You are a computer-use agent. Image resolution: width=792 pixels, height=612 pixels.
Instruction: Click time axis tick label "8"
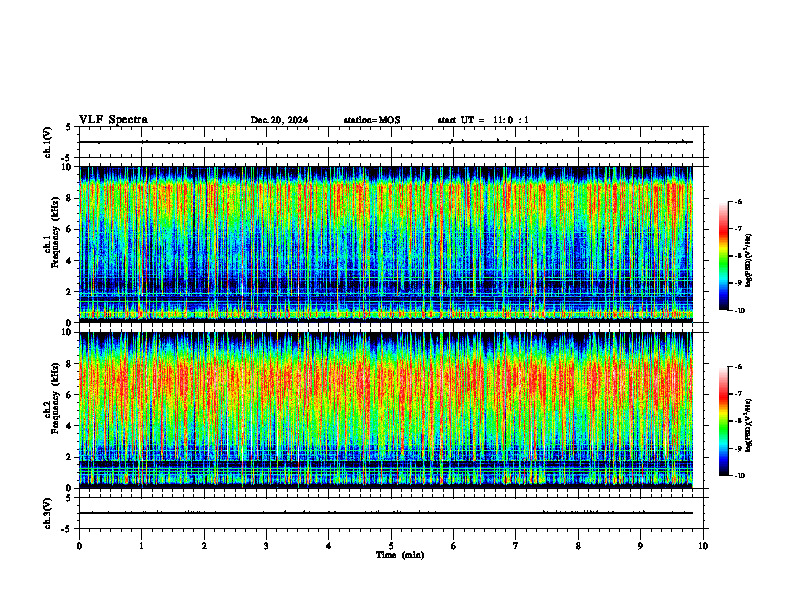(578, 546)
